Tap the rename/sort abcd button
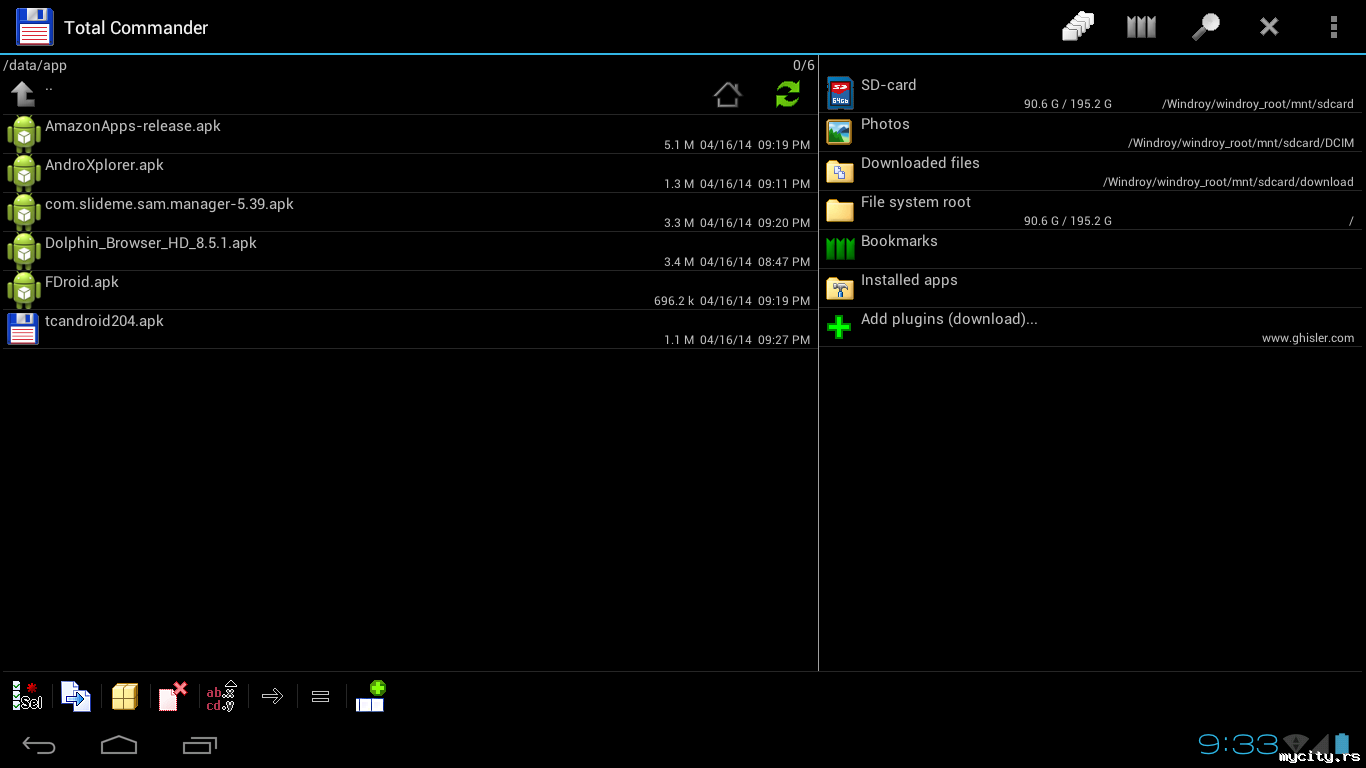The width and height of the screenshot is (1366, 768). [x=221, y=696]
